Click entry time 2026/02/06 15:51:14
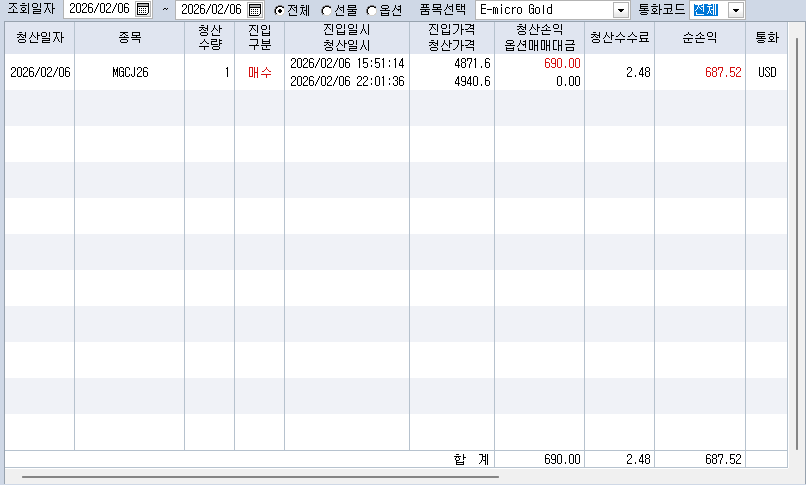Image resolution: width=806 pixels, height=485 pixels. tap(347, 64)
